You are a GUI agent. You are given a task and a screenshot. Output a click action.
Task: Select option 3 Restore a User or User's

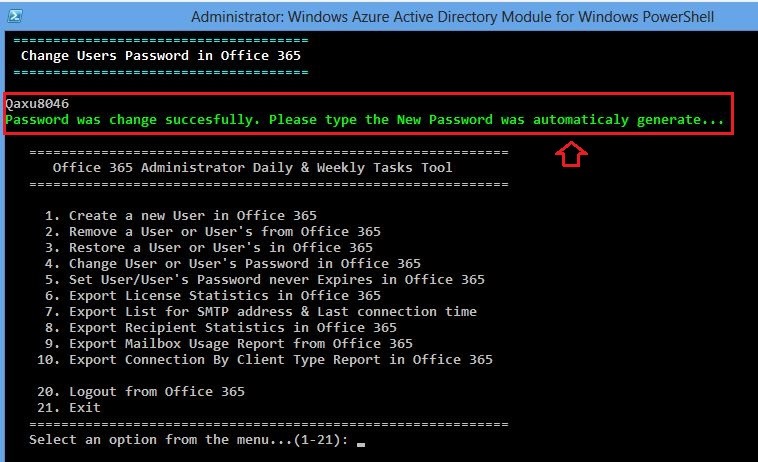(208, 247)
